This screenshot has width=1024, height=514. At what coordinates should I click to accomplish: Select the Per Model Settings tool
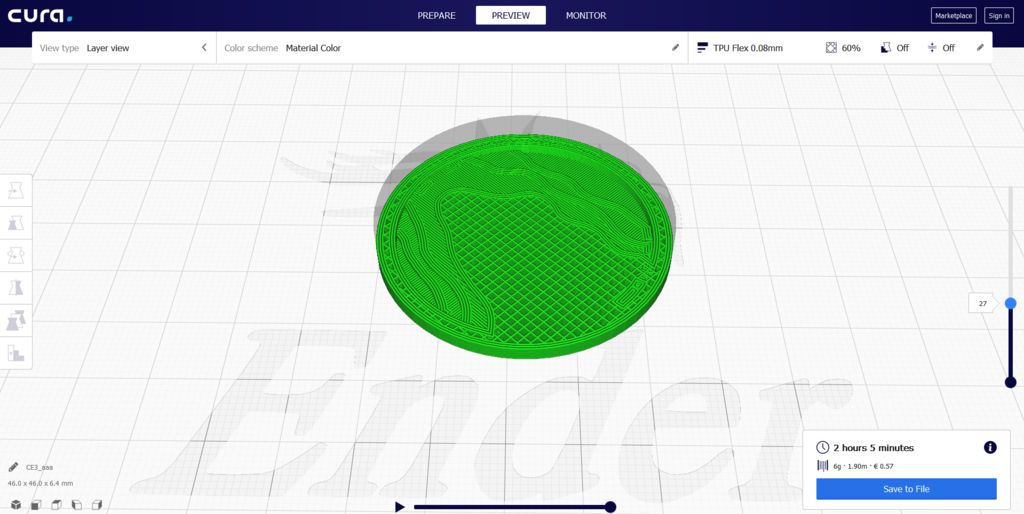pyautogui.click(x=16, y=320)
